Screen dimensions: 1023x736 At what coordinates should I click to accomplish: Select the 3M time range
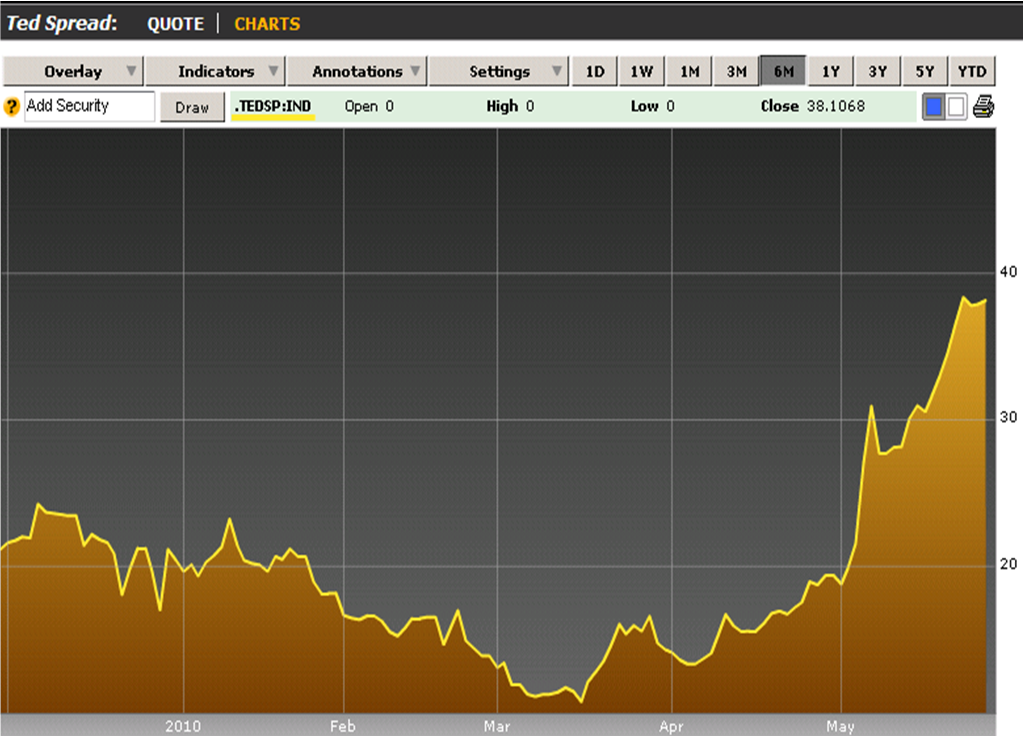736,71
